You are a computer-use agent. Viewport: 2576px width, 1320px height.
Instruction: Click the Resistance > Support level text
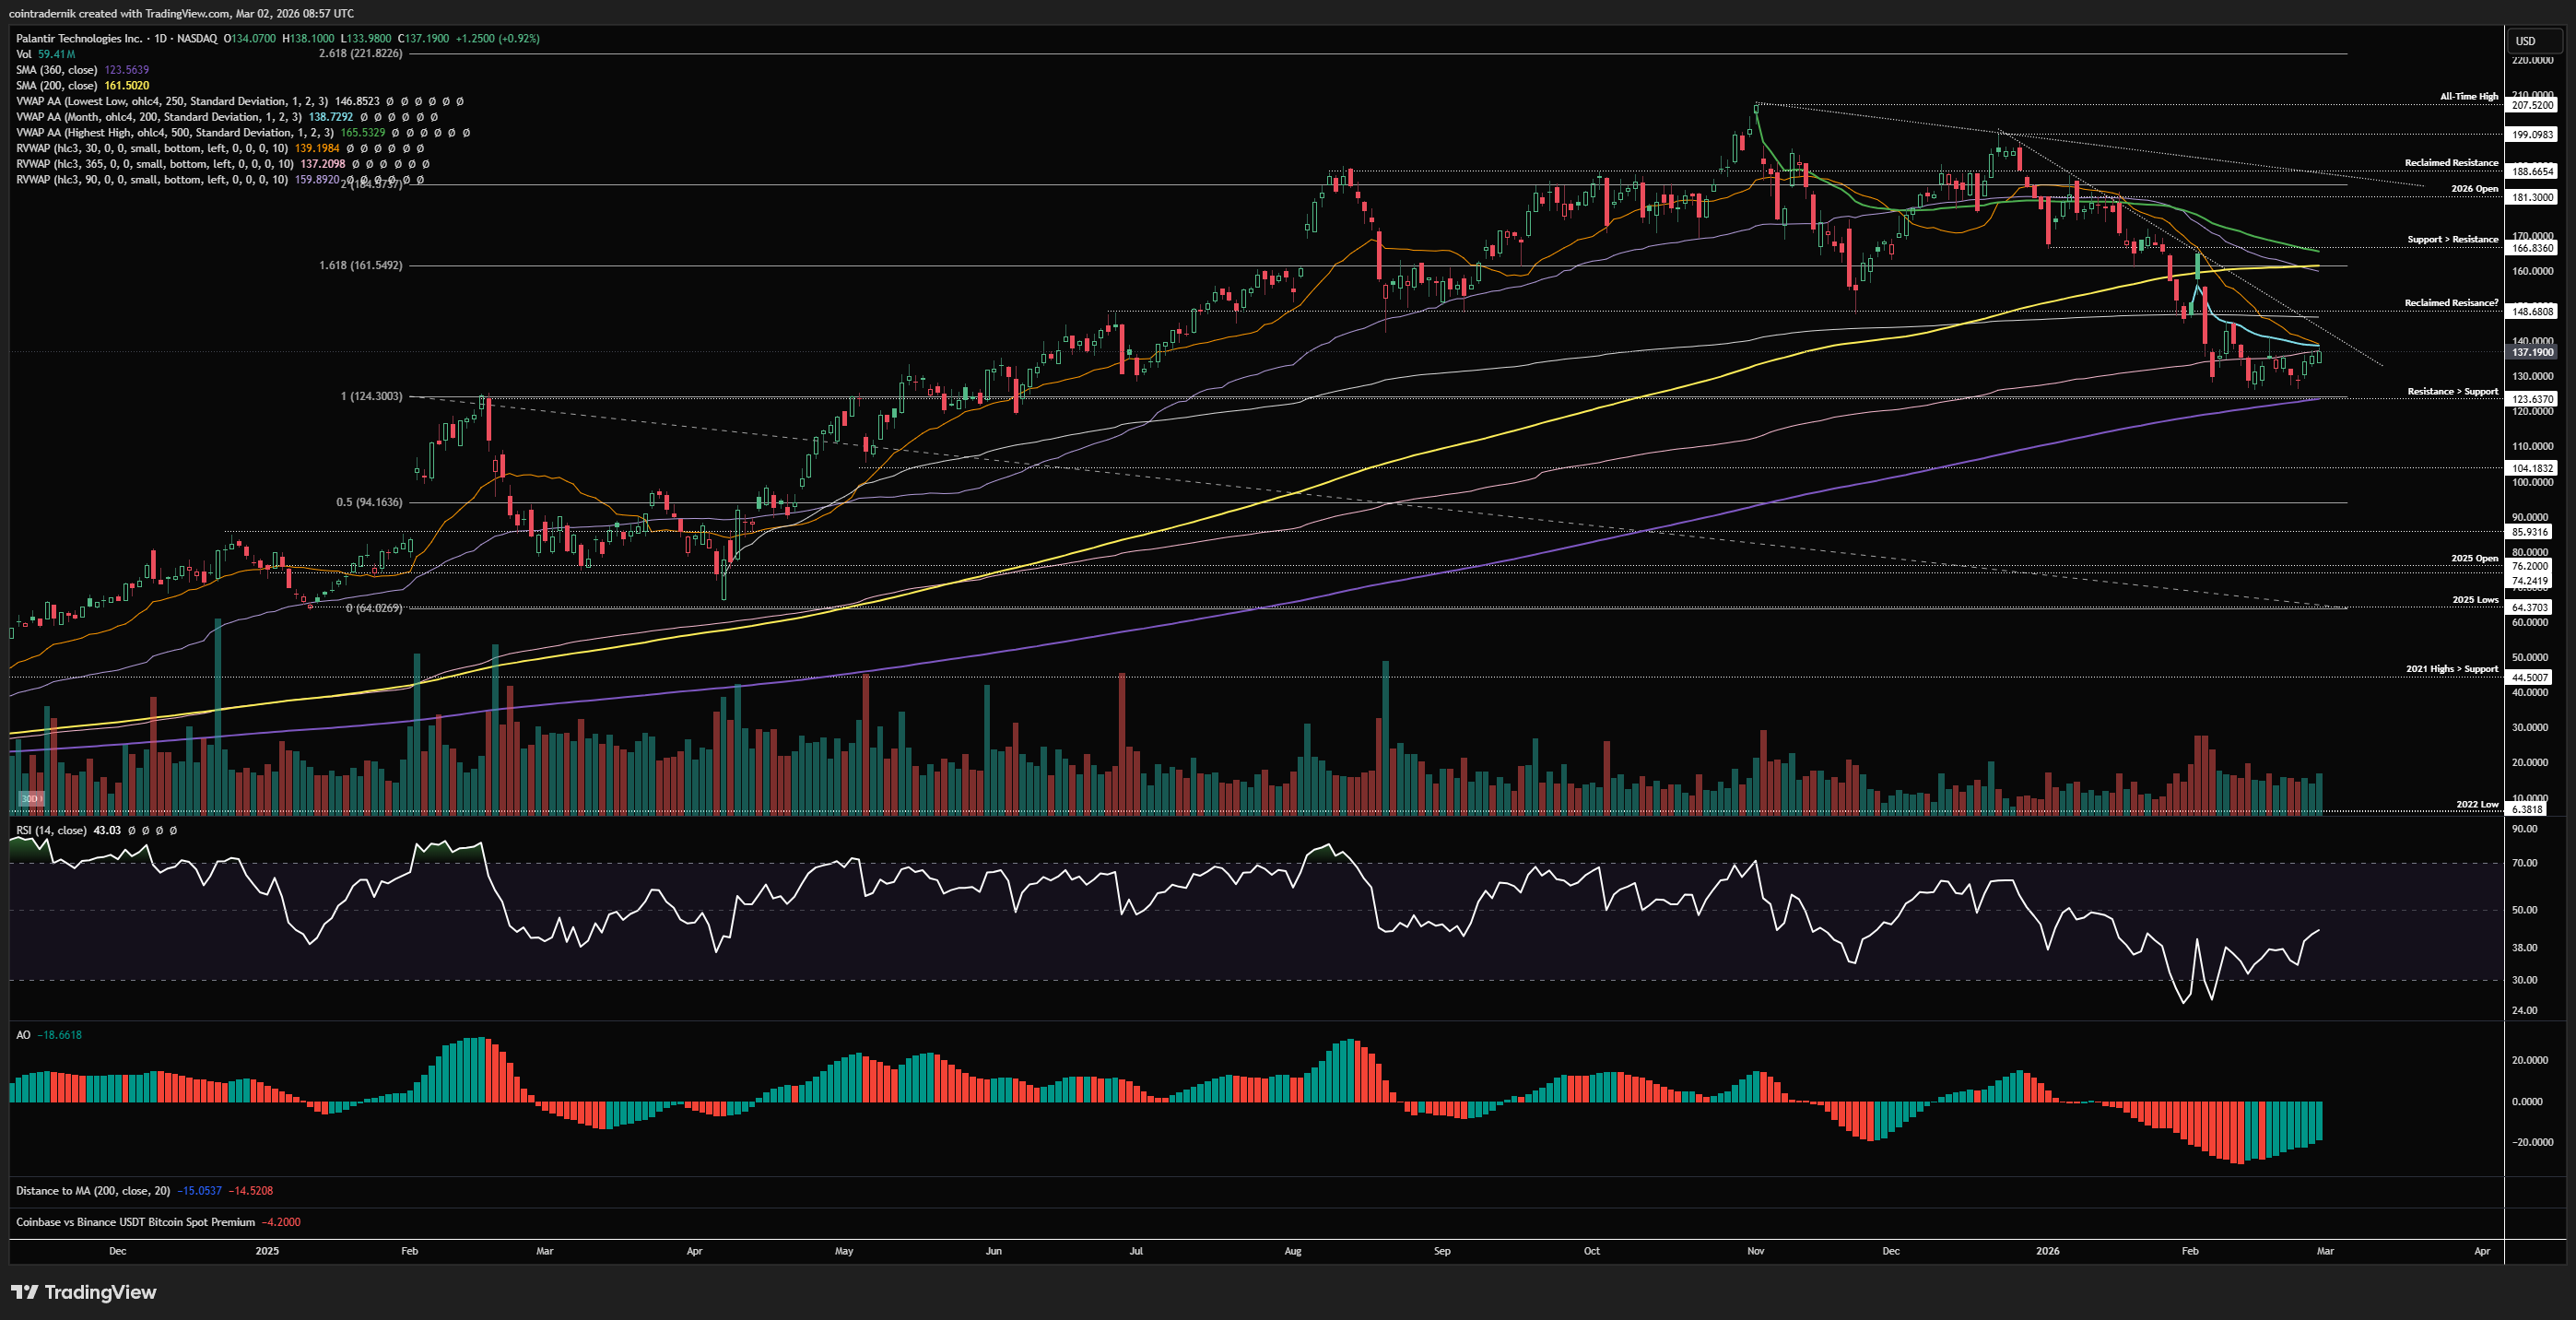pos(2452,391)
